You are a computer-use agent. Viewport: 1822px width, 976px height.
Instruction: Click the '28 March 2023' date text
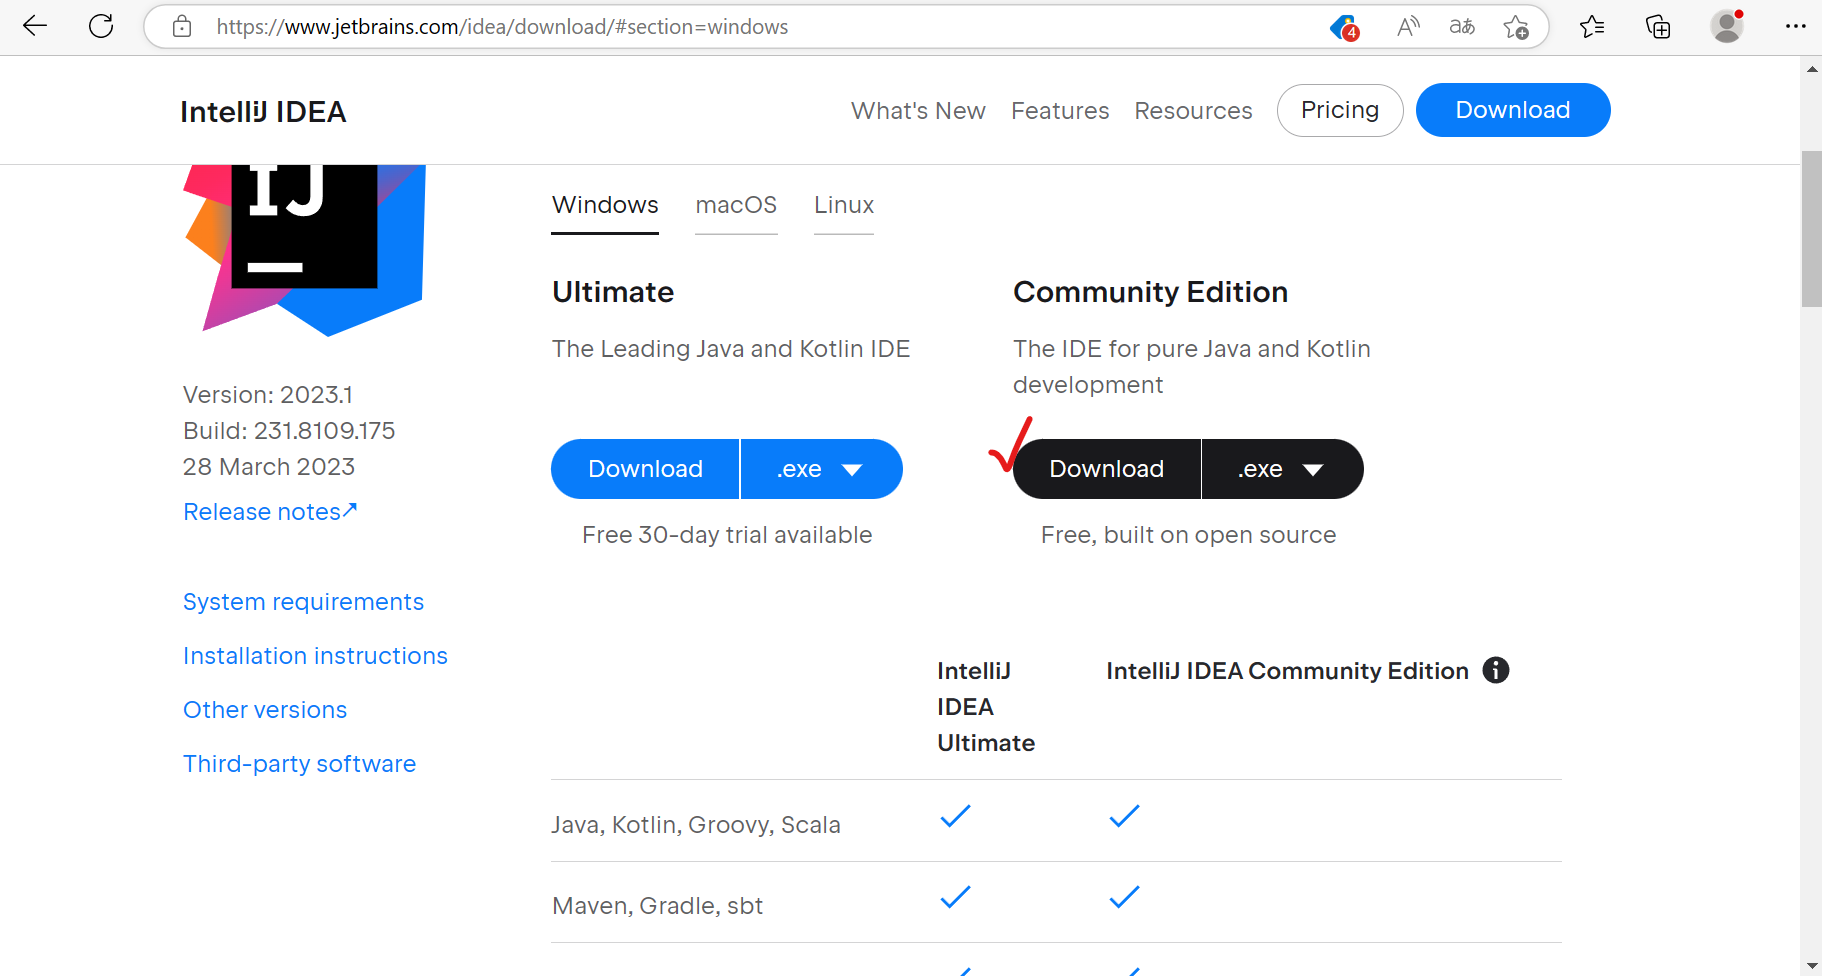[269, 467]
